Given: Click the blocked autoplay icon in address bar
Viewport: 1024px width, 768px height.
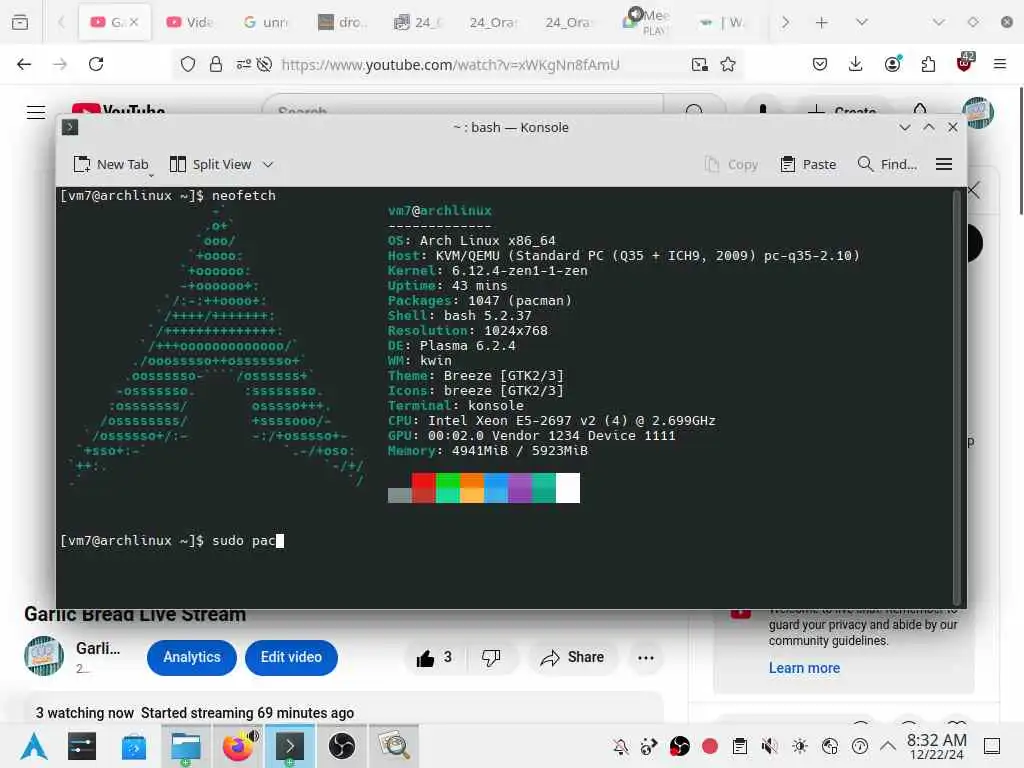Looking at the screenshot, I should (x=264, y=64).
